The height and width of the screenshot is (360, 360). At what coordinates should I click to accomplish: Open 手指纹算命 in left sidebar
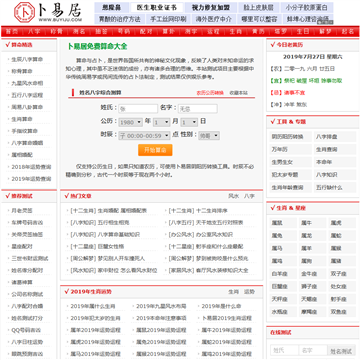coord(25,131)
